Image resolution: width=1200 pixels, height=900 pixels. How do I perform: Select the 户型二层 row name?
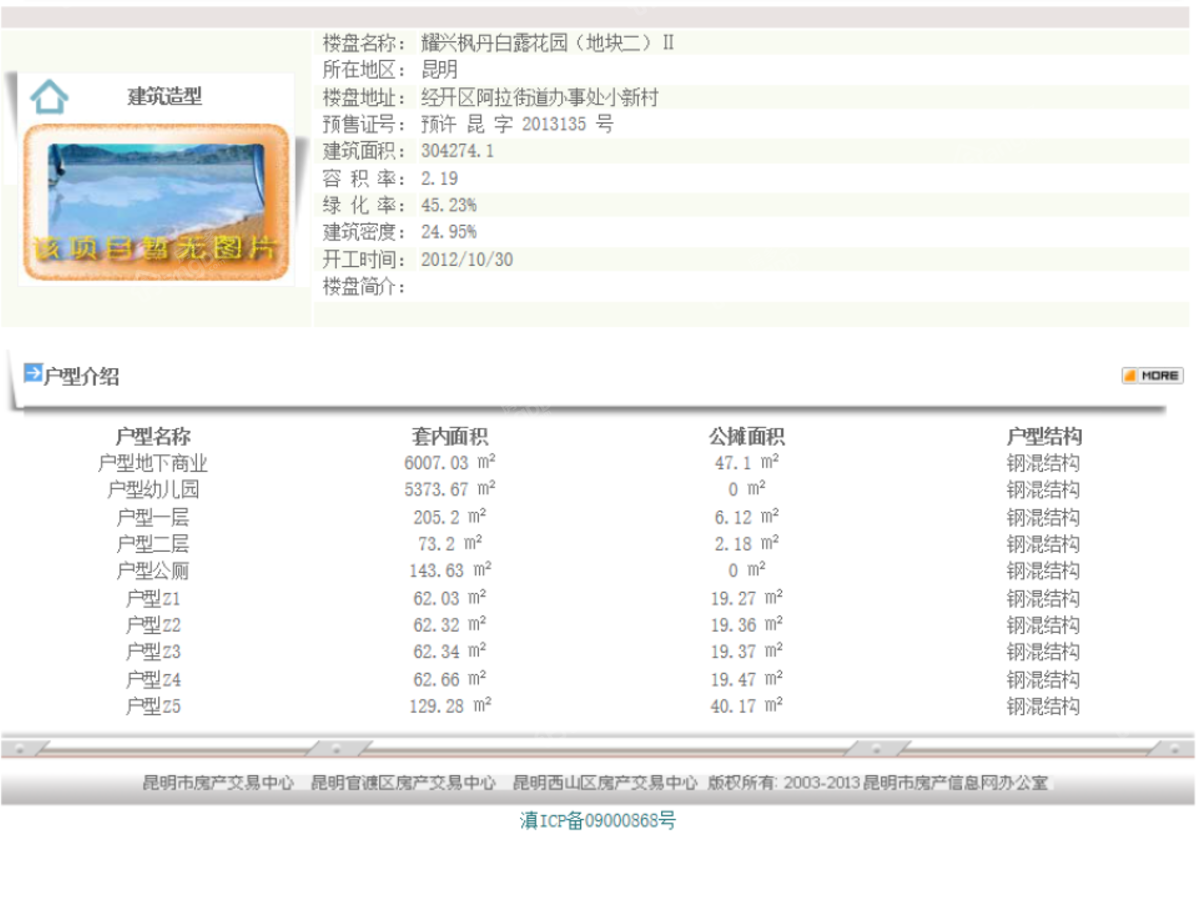click(x=153, y=545)
